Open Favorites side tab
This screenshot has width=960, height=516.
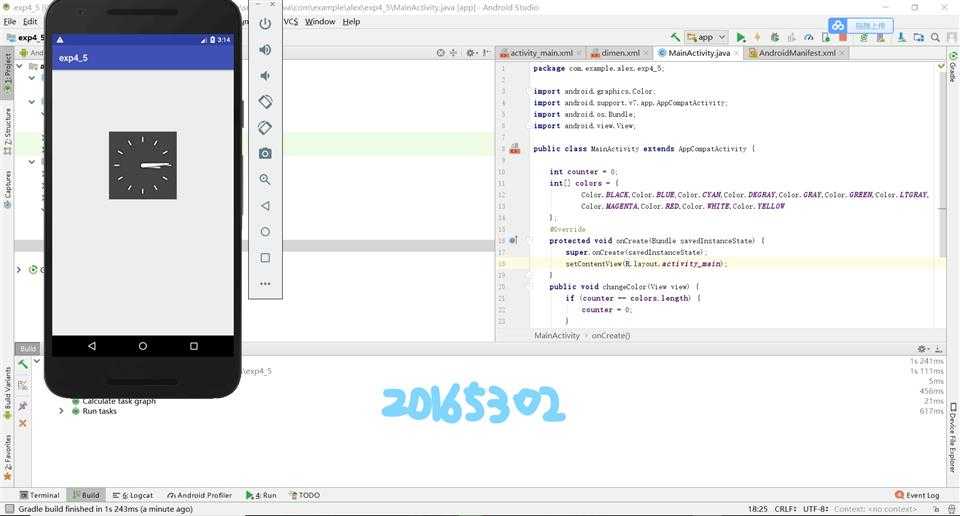tap(7, 457)
